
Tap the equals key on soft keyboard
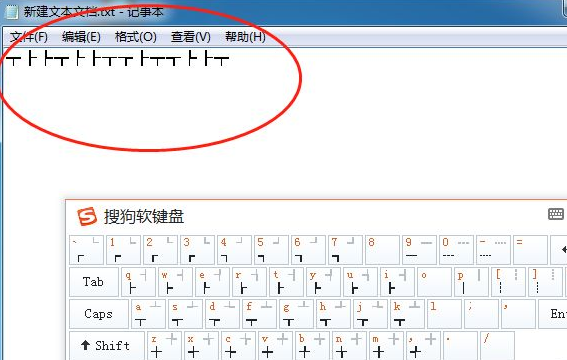point(530,250)
